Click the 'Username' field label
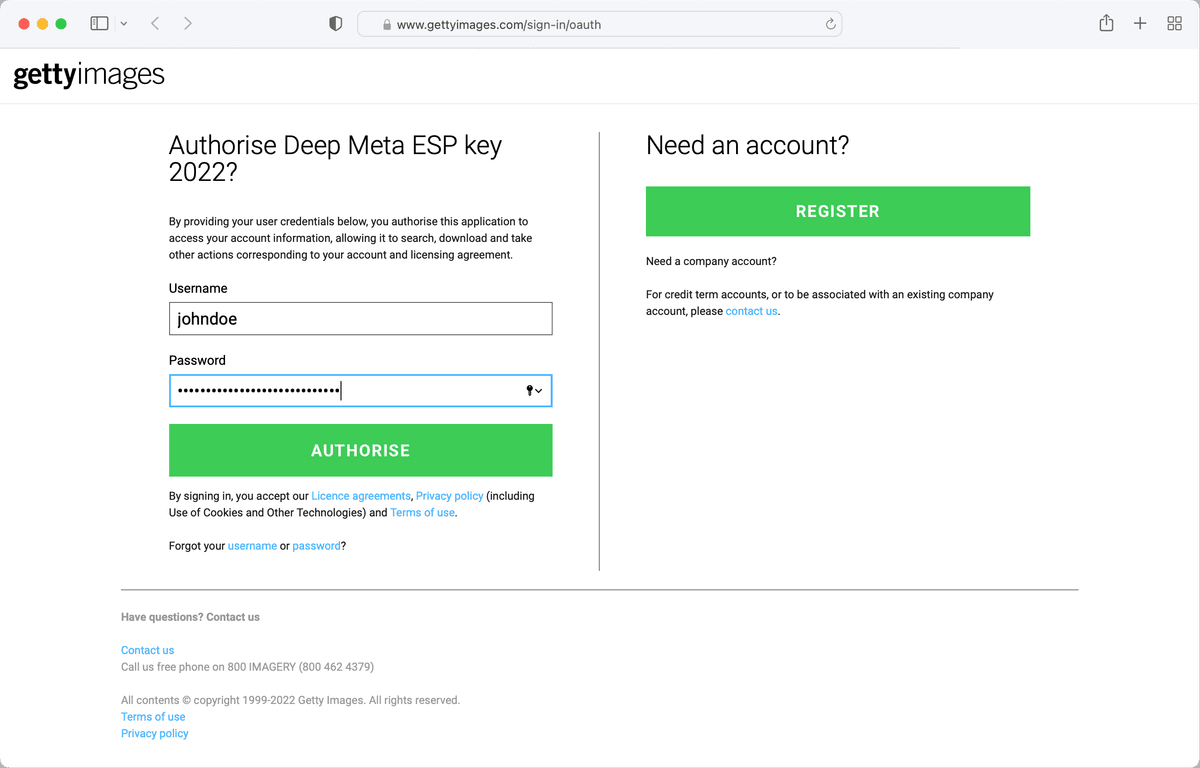Image resolution: width=1200 pixels, height=768 pixels. (198, 288)
